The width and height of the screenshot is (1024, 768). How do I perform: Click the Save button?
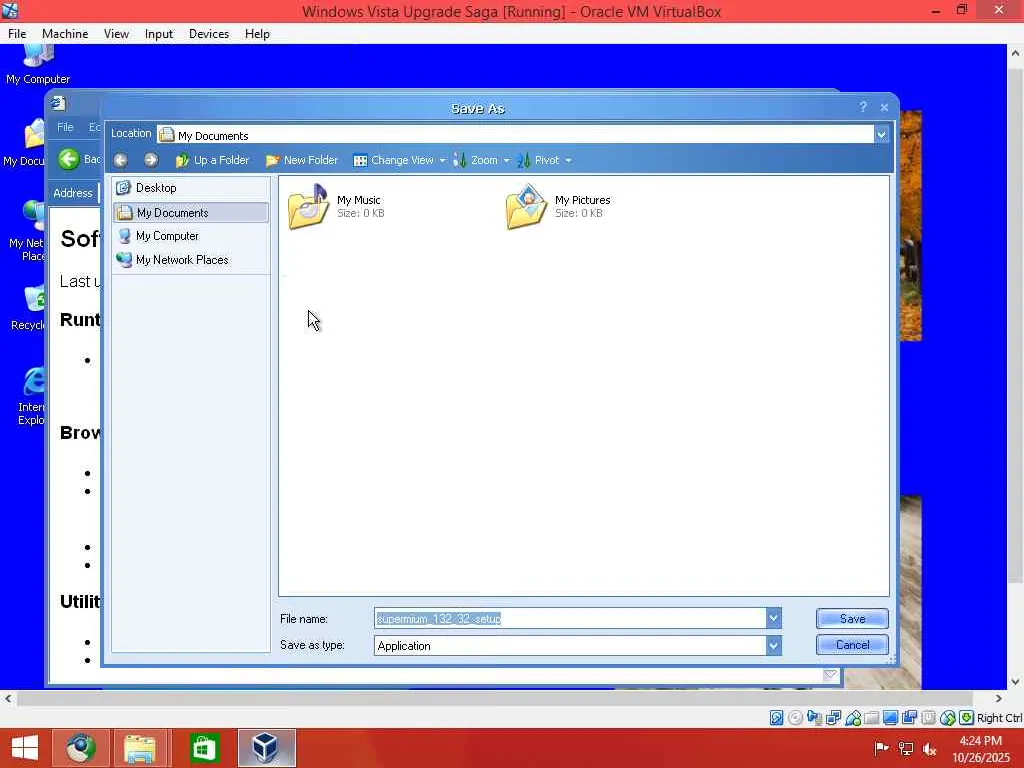(x=852, y=618)
